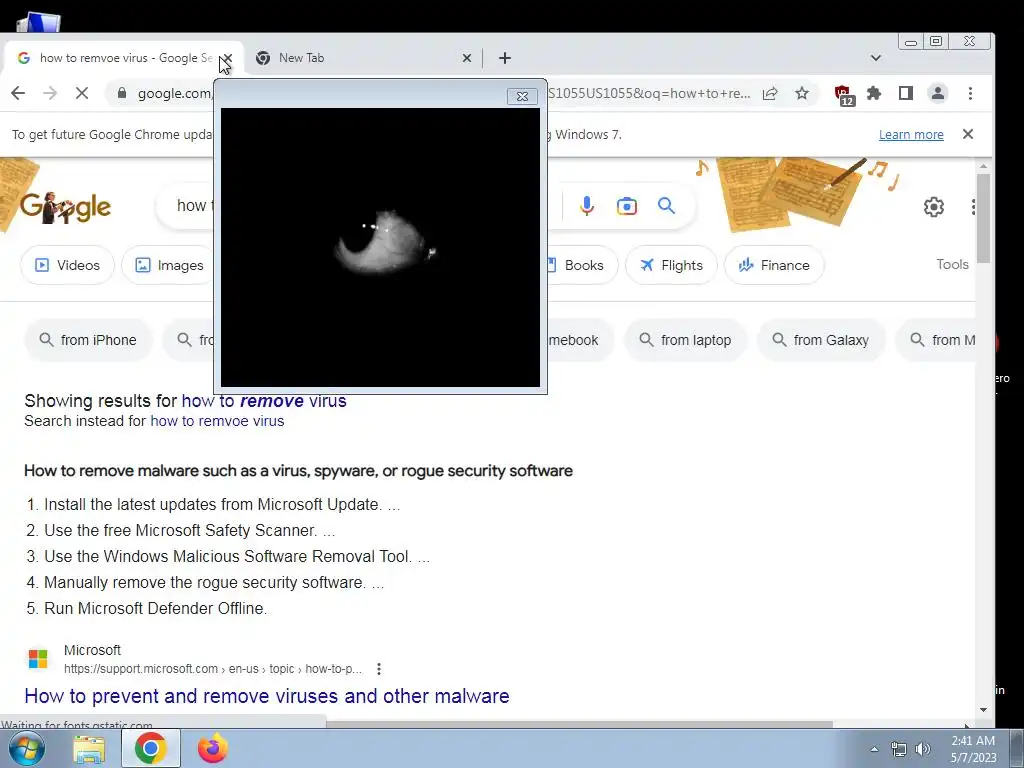Screen dimensions: 1024x768
Task: Filter results by Finance
Action: click(x=774, y=265)
